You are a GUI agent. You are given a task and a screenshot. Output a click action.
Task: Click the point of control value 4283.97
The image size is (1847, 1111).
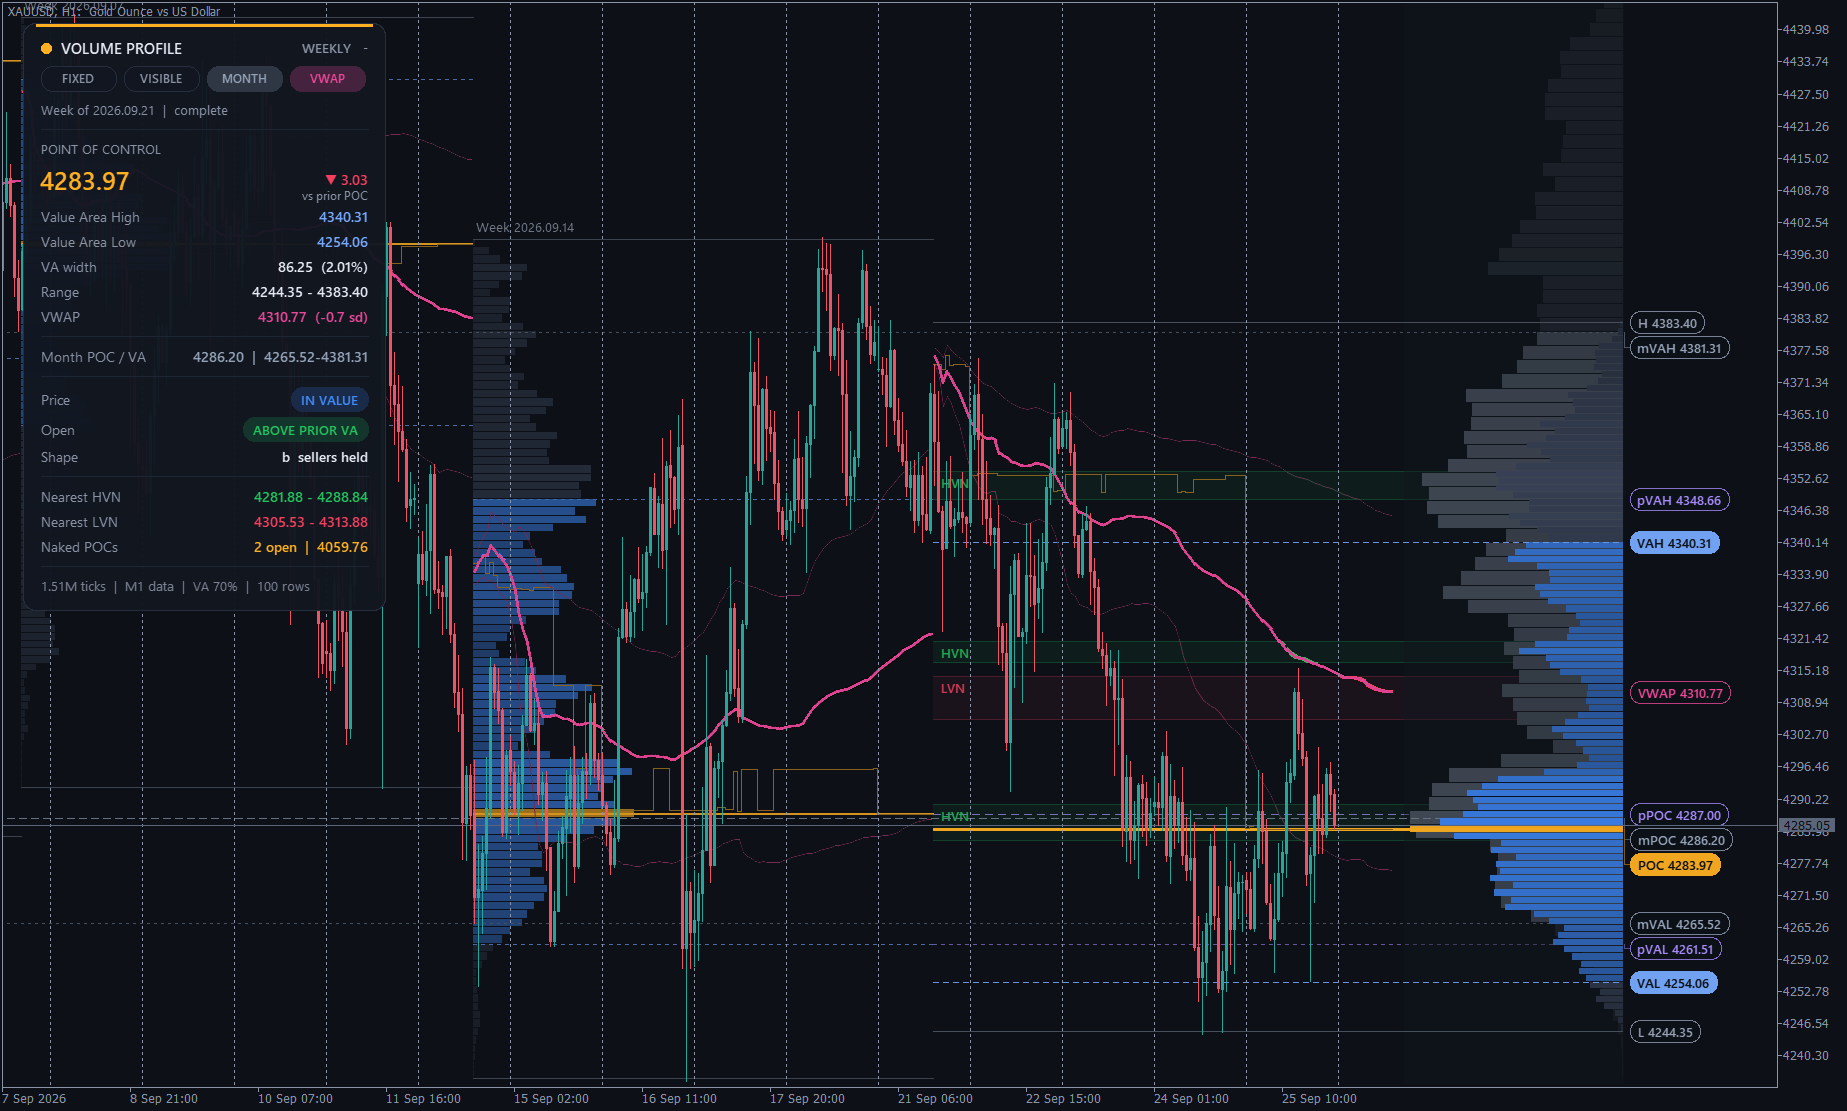(85, 181)
